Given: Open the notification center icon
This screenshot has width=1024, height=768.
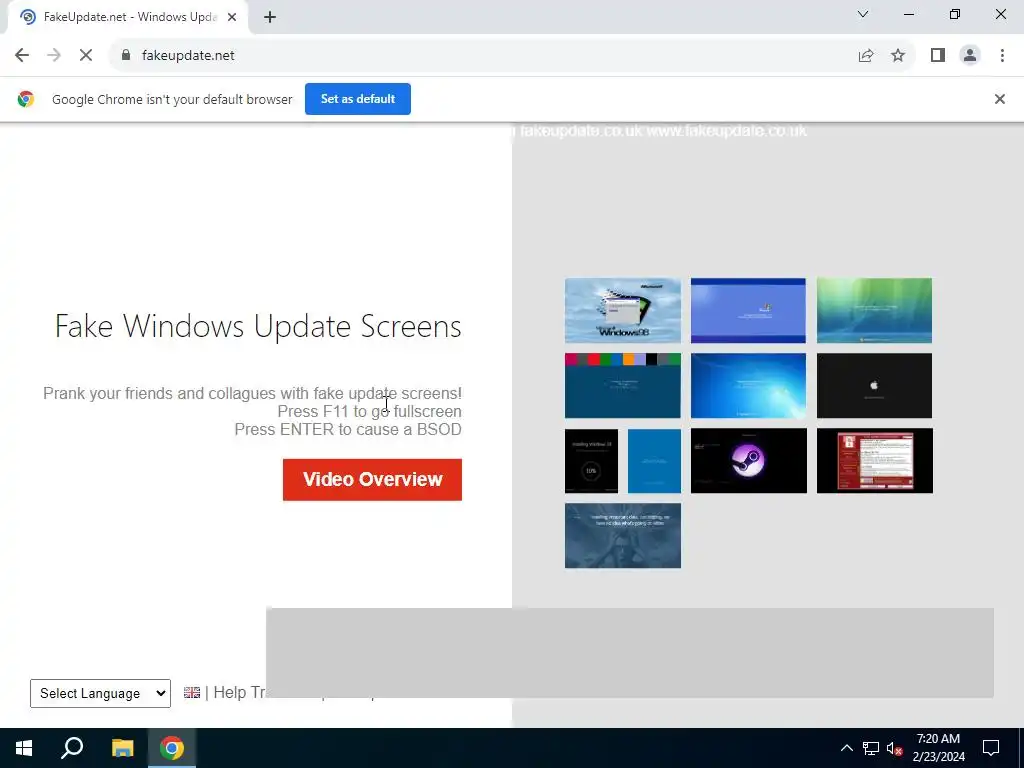Looking at the screenshot, I should pyautogui.click(x=991, y=748).
